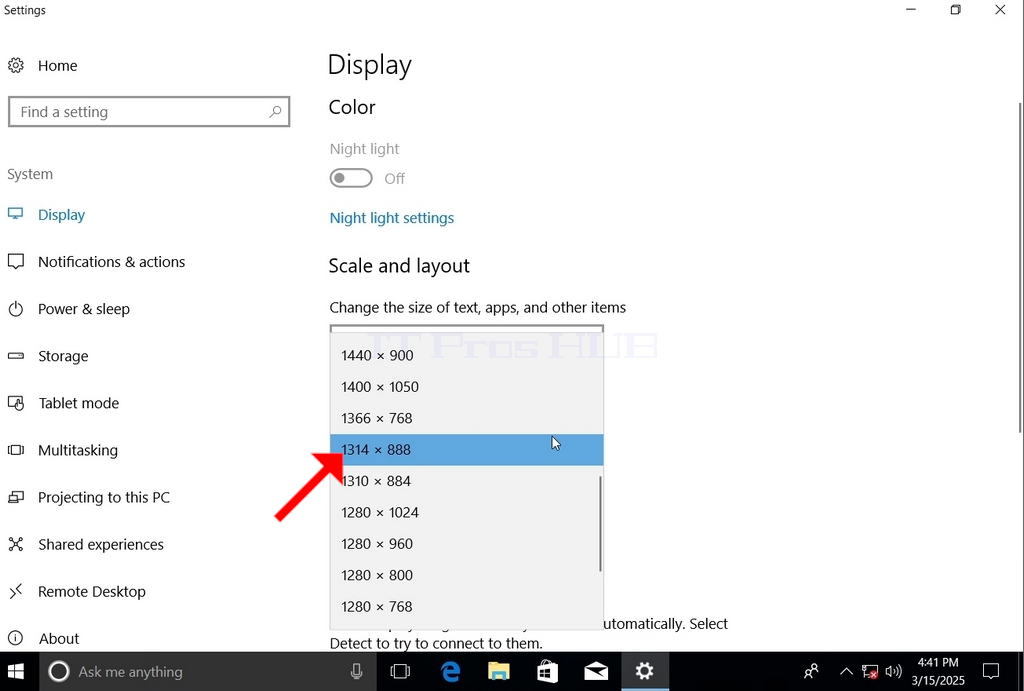Show hidden tray icons chevron

(x=846, y=671)
